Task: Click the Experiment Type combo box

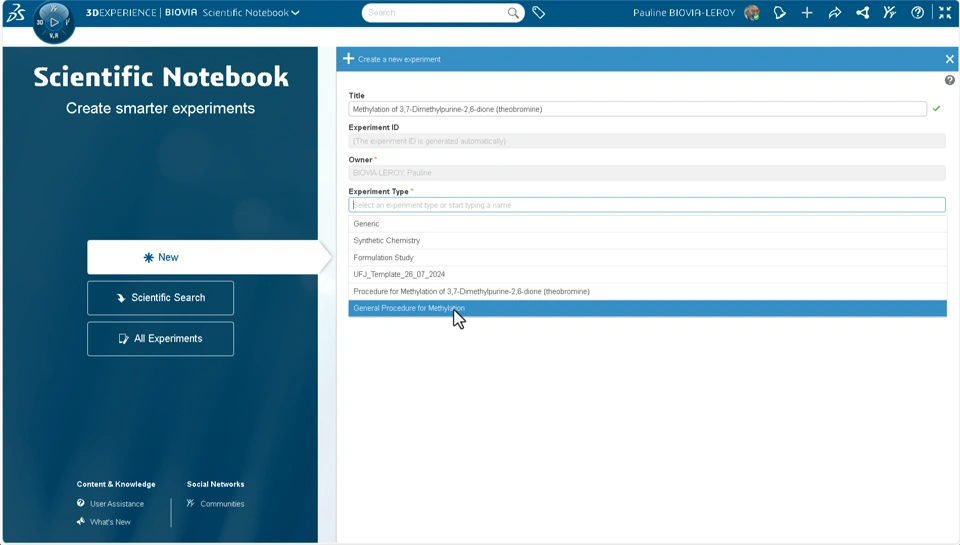Action: (647, 205)
